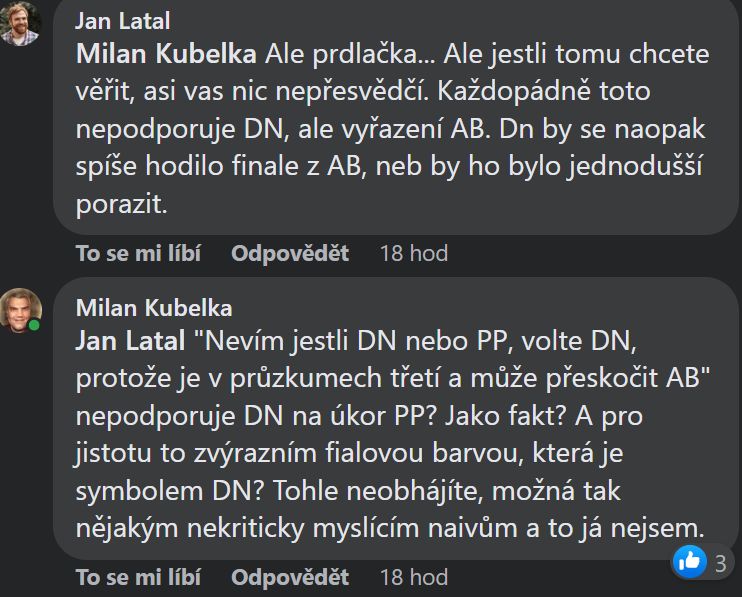Open the reaction count showing 3

[x=720, y=562]
